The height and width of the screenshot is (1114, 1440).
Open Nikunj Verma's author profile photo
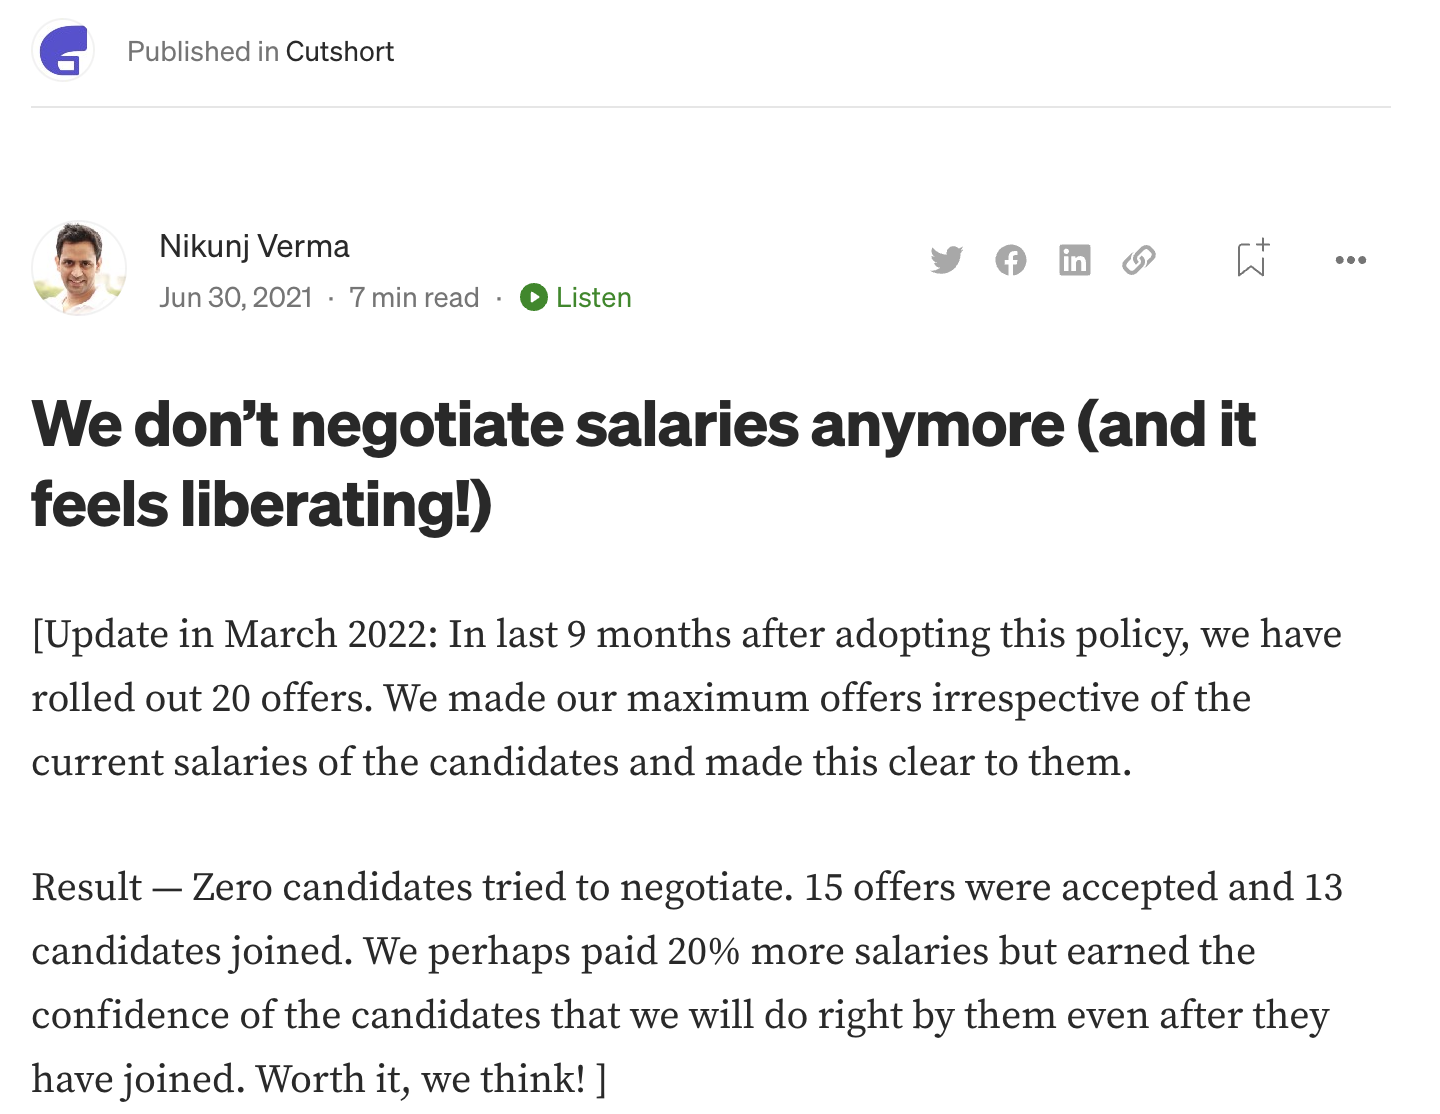[79, 268]
